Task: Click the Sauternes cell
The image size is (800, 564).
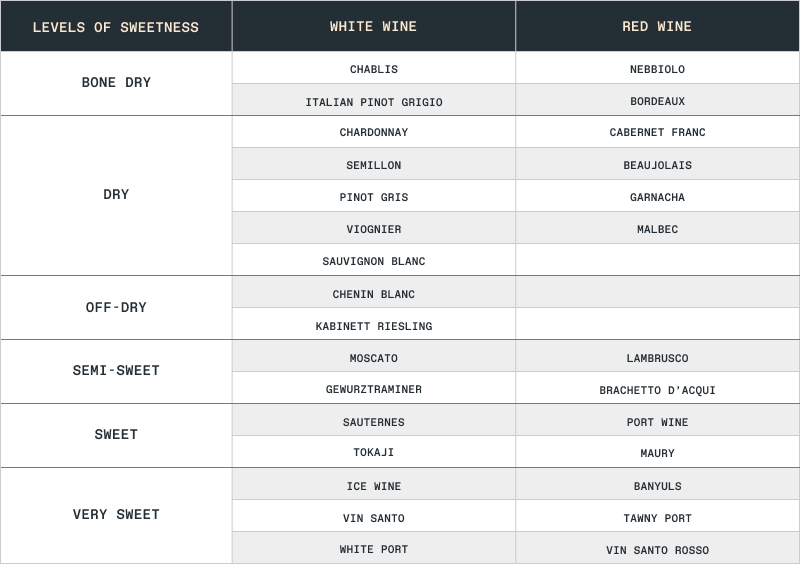Action: [373, 420]
